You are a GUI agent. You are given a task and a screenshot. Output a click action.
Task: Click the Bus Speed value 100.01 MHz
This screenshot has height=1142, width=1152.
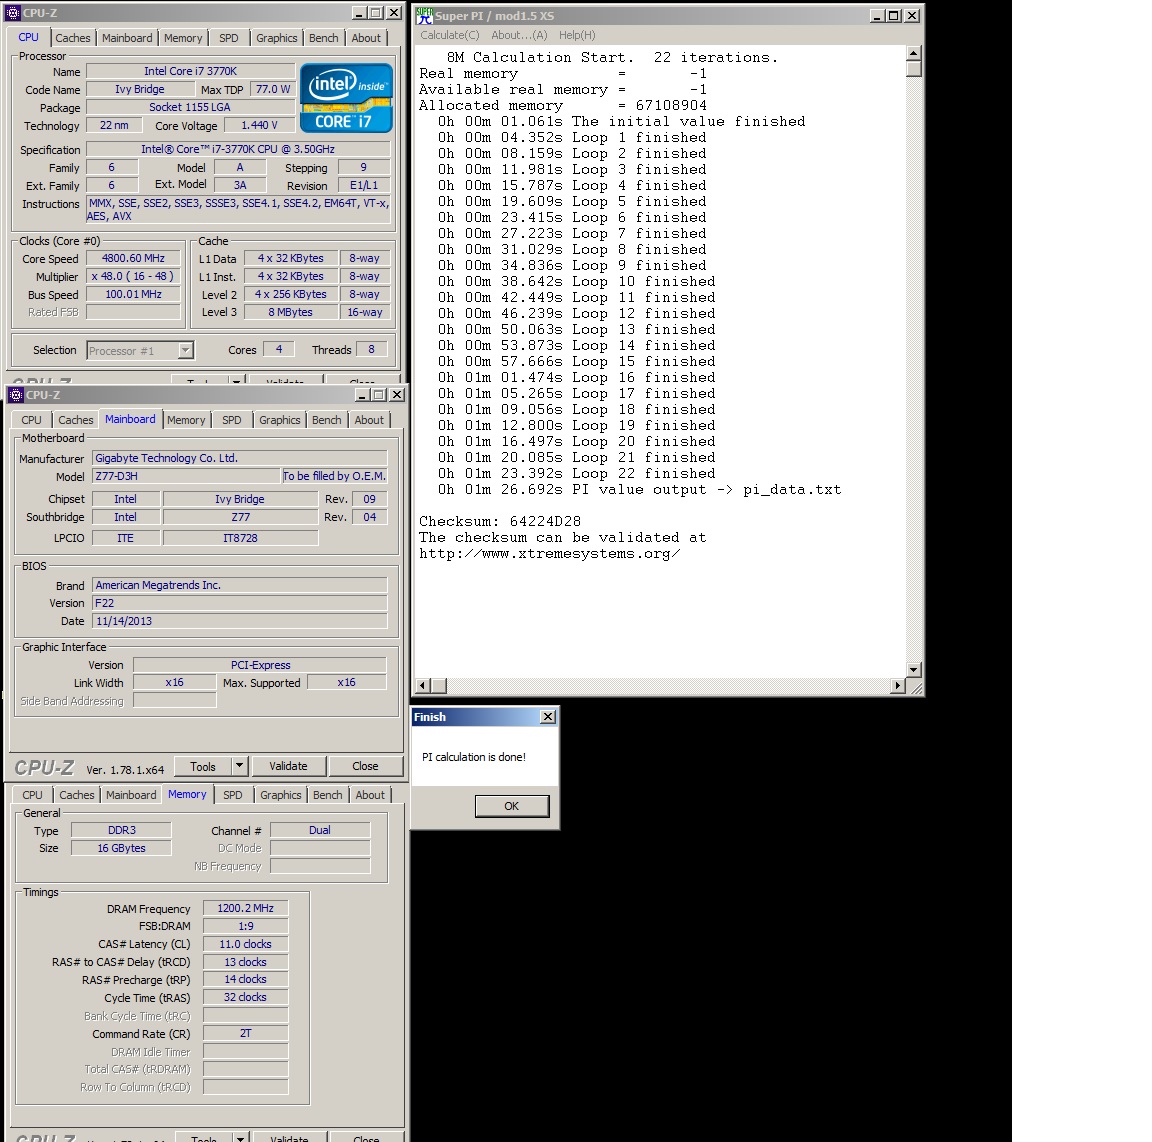tap(133, 295)
